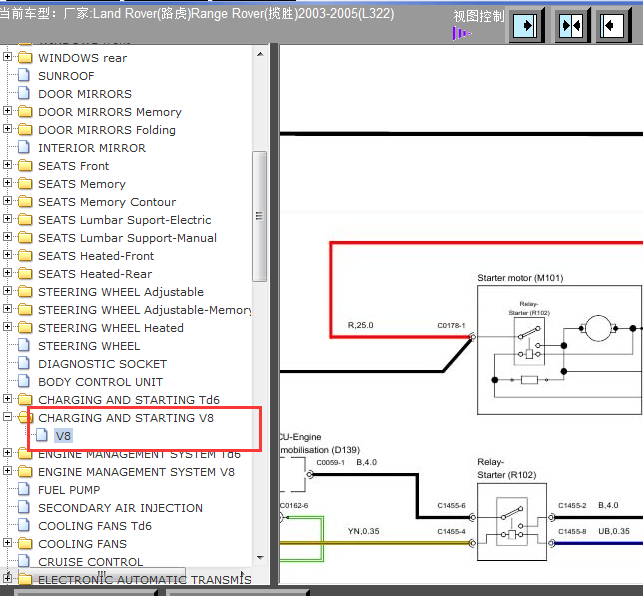Select INTERIOR MIRROR page icon

pos(24,147)
